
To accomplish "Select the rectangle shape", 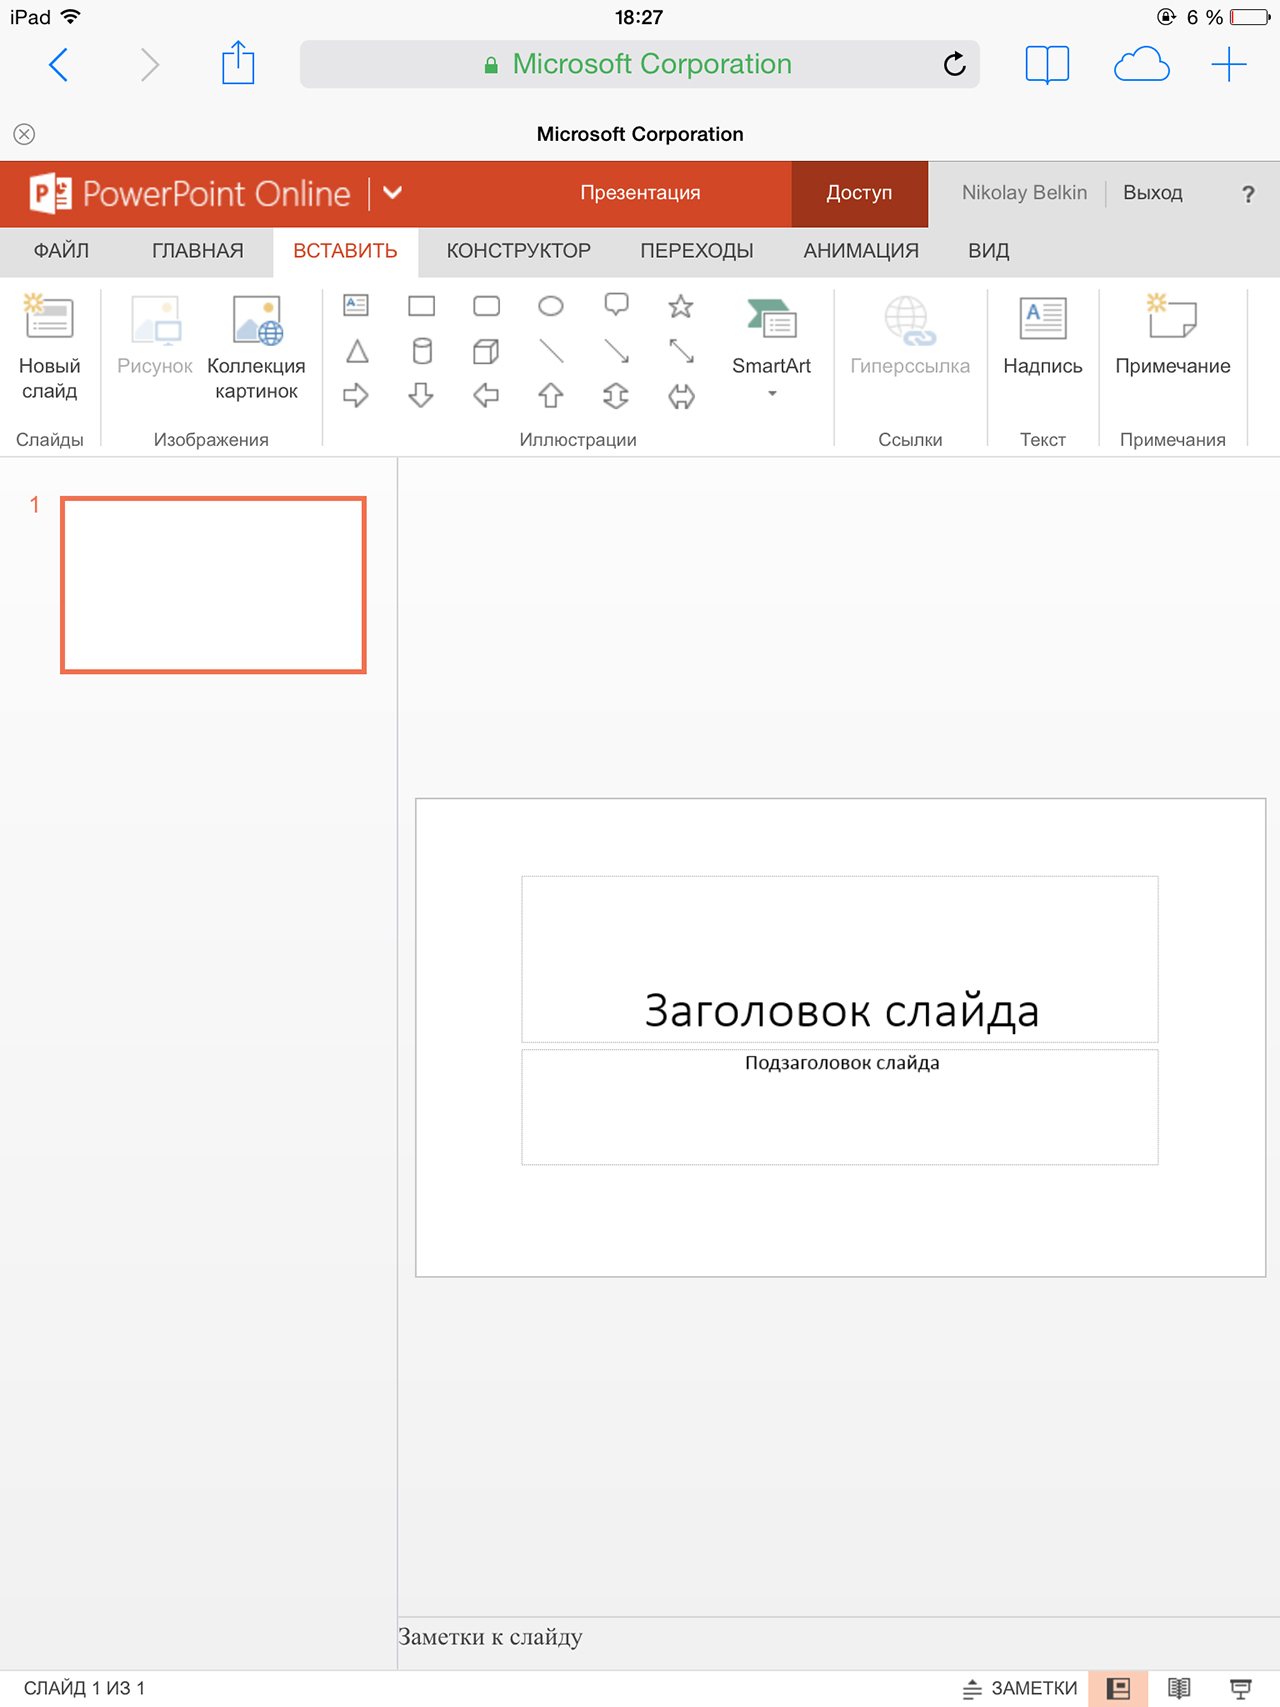I will point(421,305).
